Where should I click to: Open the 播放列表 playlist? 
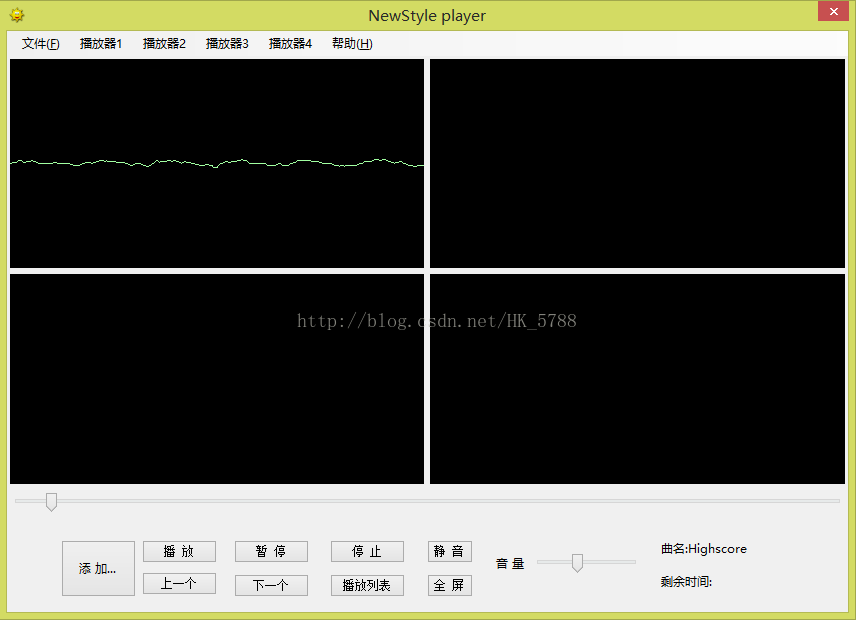pos(367,586)
